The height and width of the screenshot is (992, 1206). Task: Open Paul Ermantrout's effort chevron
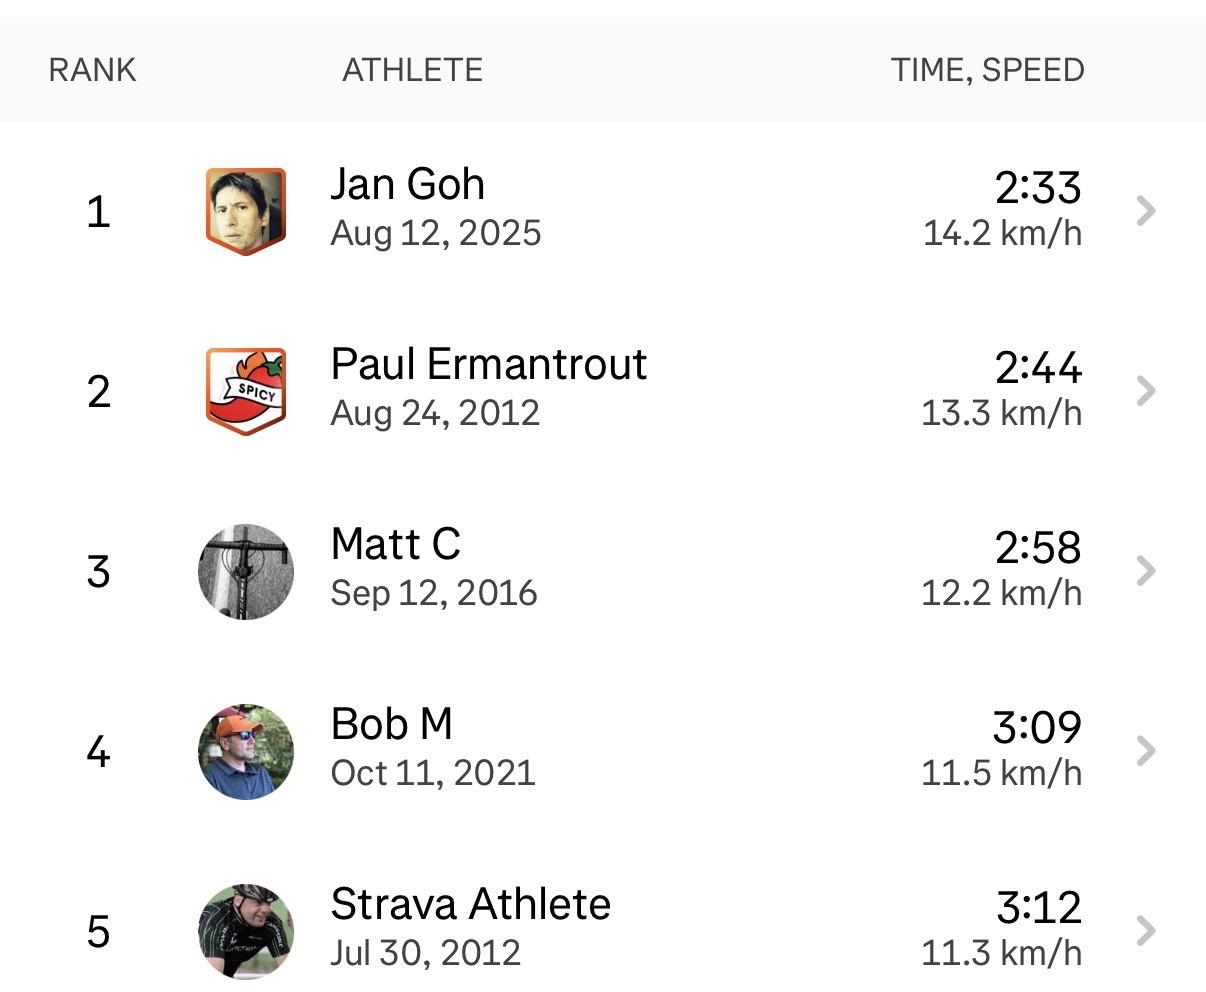(x=1146, y=391)
